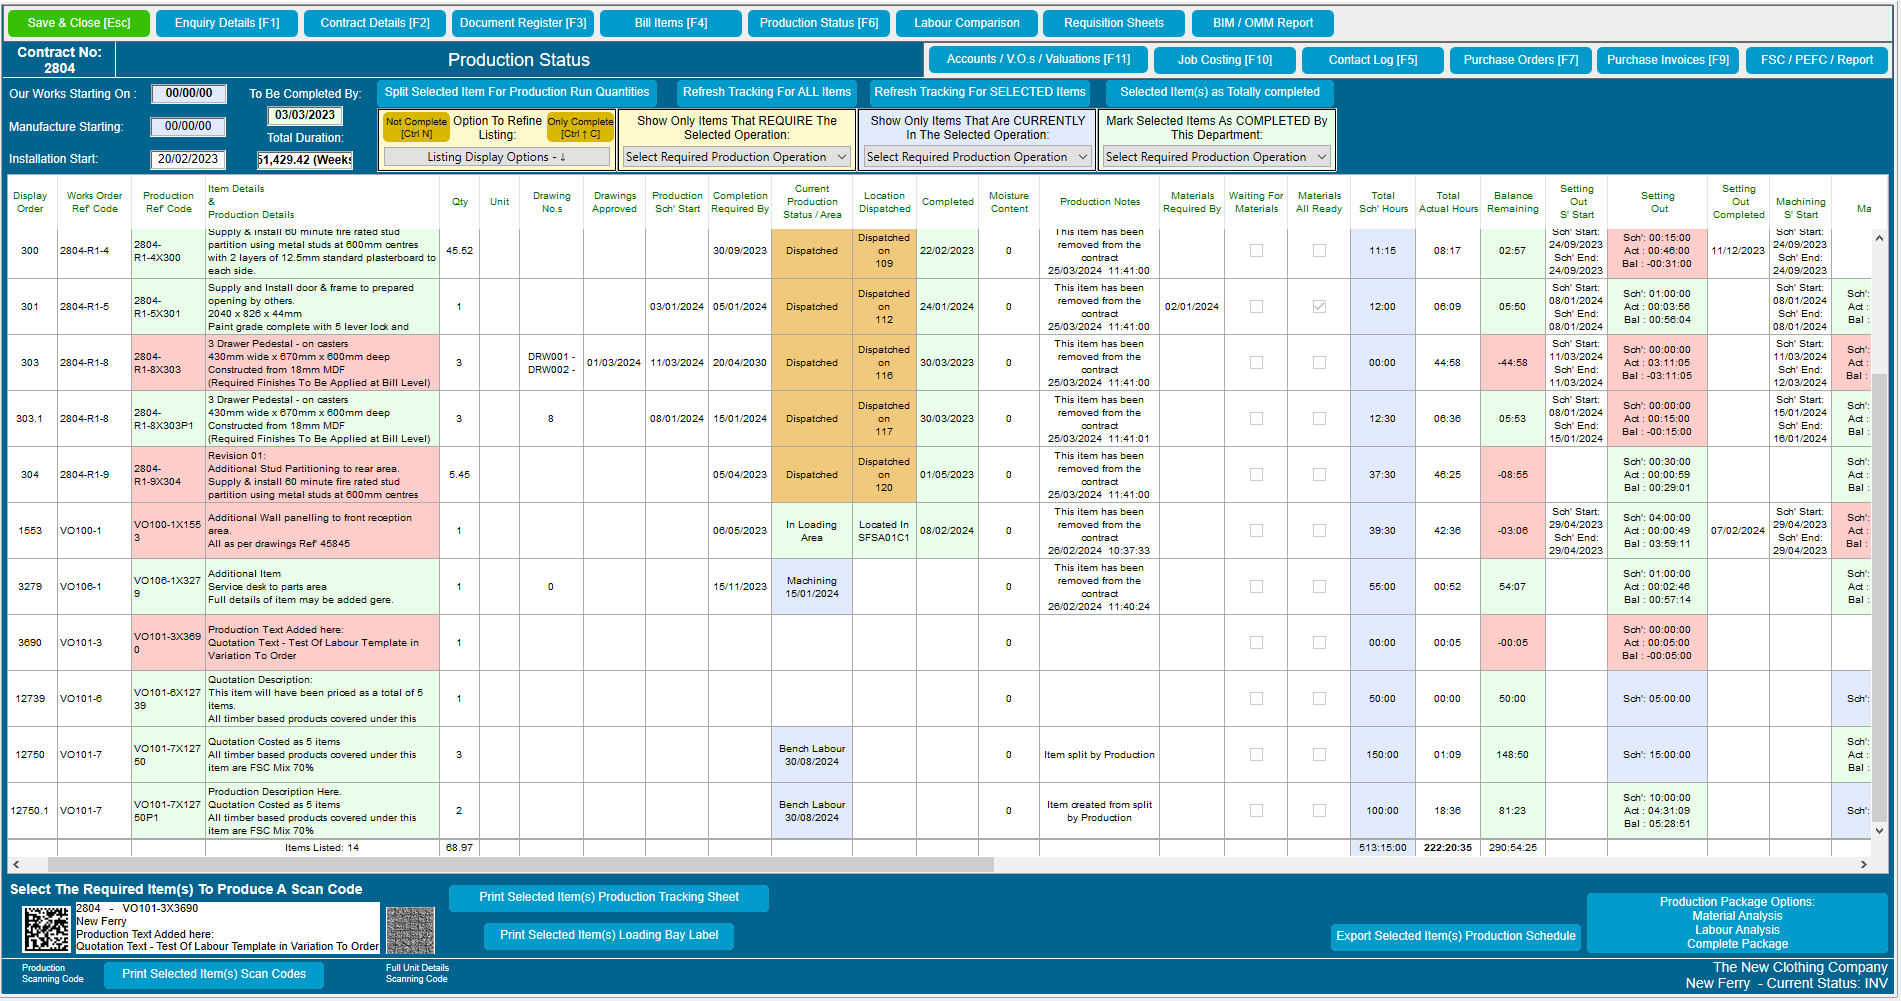Open Job Costing [F10]

pos(1224,59)
